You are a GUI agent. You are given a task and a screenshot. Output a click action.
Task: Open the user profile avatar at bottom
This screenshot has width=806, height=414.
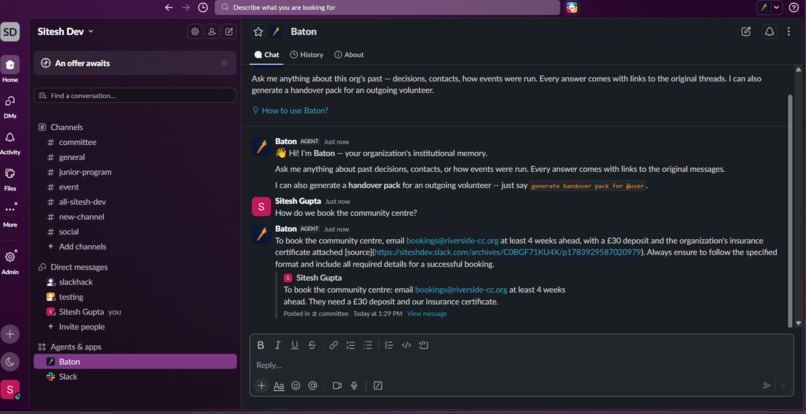(x=10, y=390)
